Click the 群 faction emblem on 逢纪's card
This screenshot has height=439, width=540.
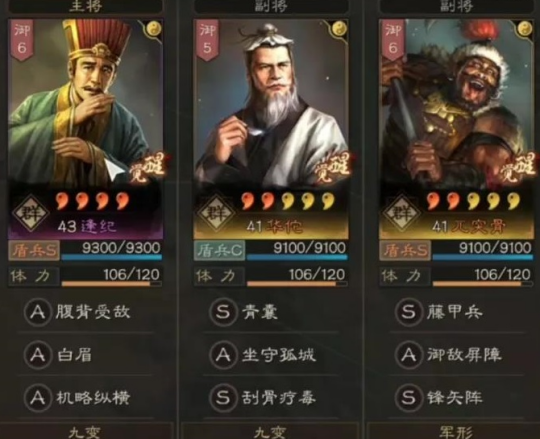point(31,213)
